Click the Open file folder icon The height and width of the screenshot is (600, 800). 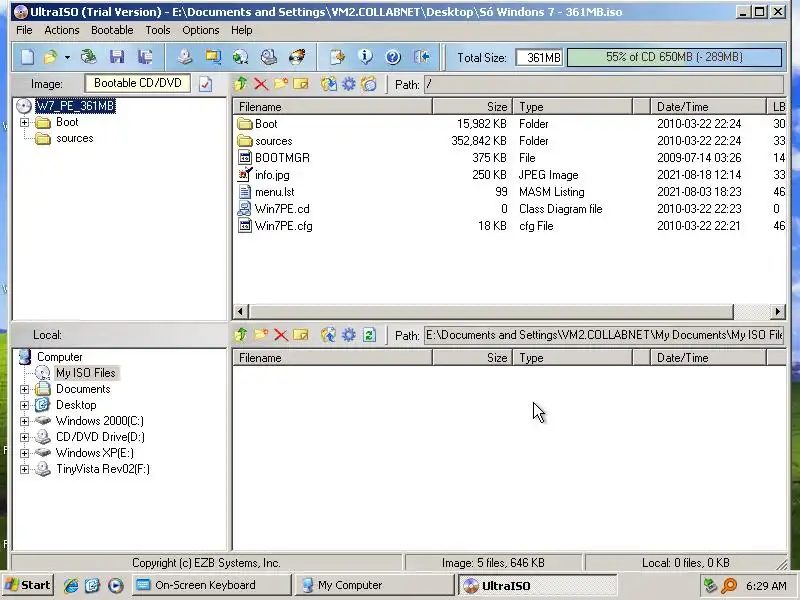pyautogui.click(x=51, y=57)
